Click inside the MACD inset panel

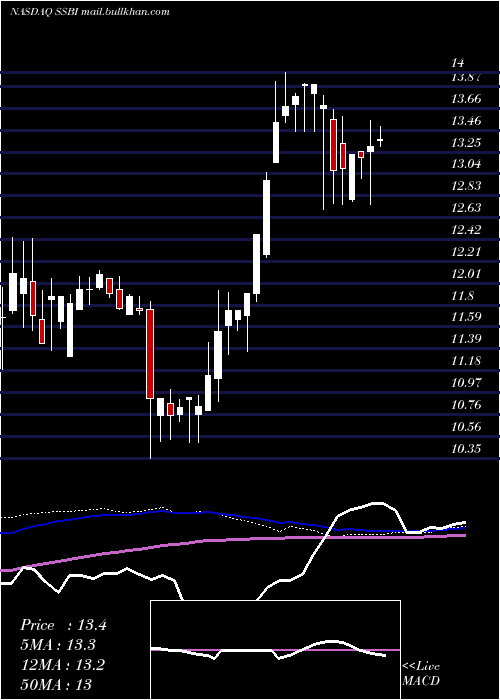coord(275,650)
